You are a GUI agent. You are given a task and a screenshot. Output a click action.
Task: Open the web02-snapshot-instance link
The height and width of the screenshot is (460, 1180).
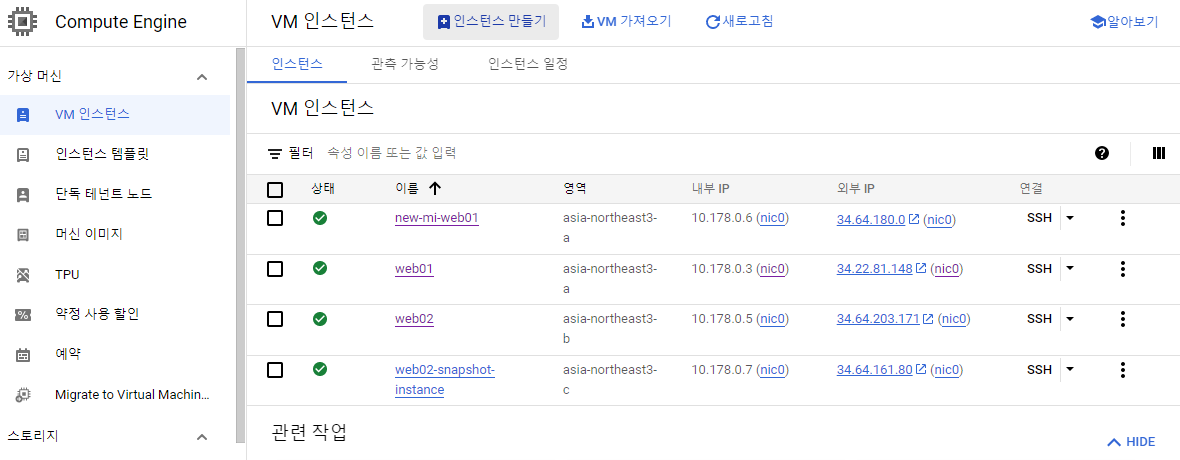click(445, 379)
